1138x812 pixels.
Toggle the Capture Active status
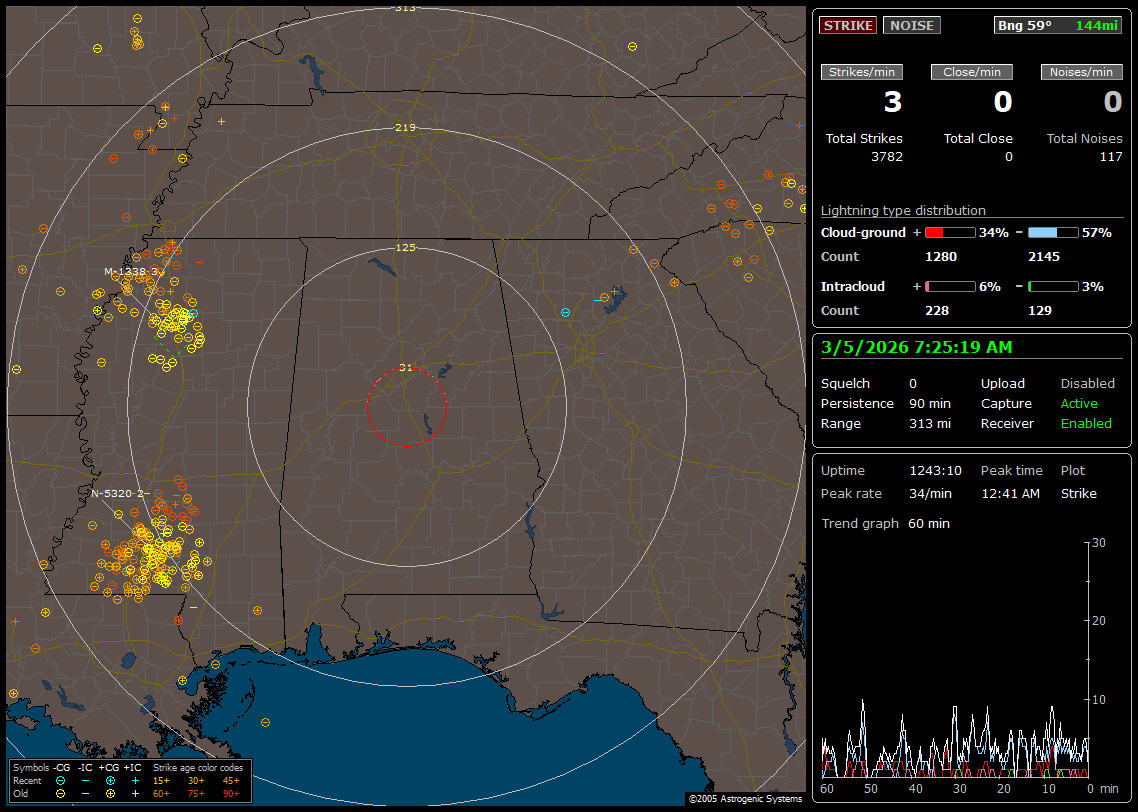[1079, 404]
